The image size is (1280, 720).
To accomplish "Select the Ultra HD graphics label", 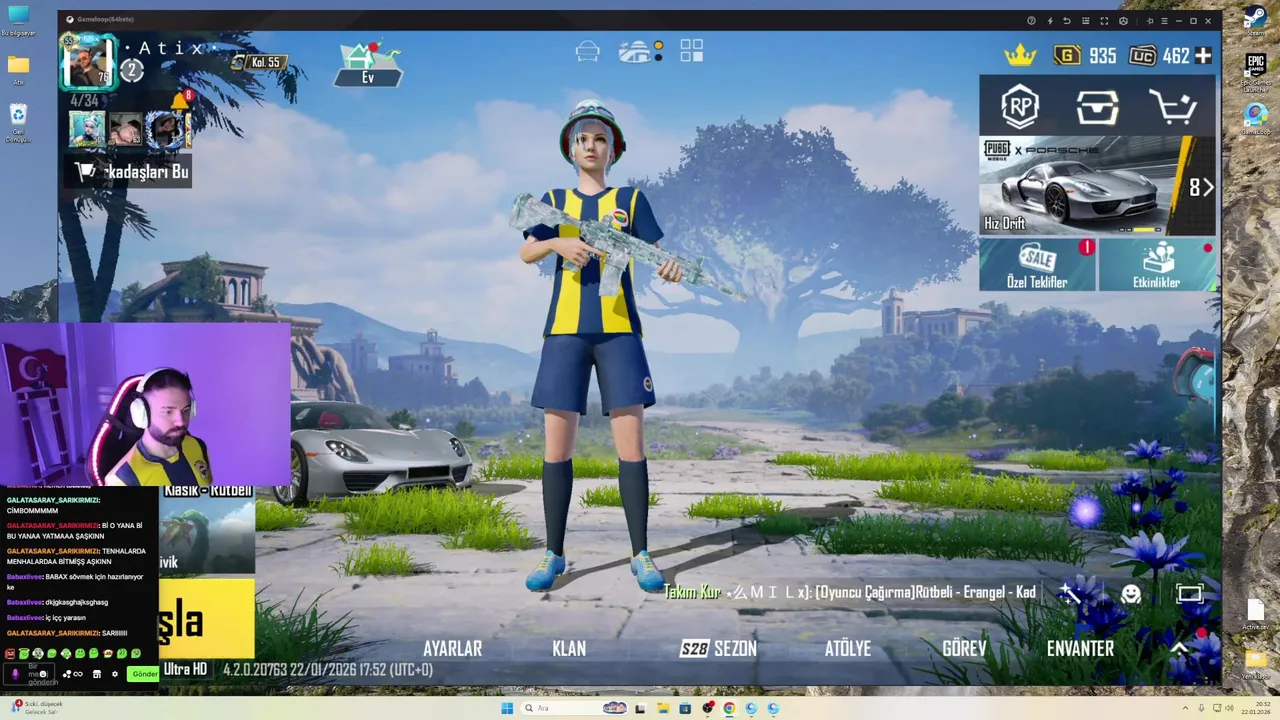I will click(185, 669).
